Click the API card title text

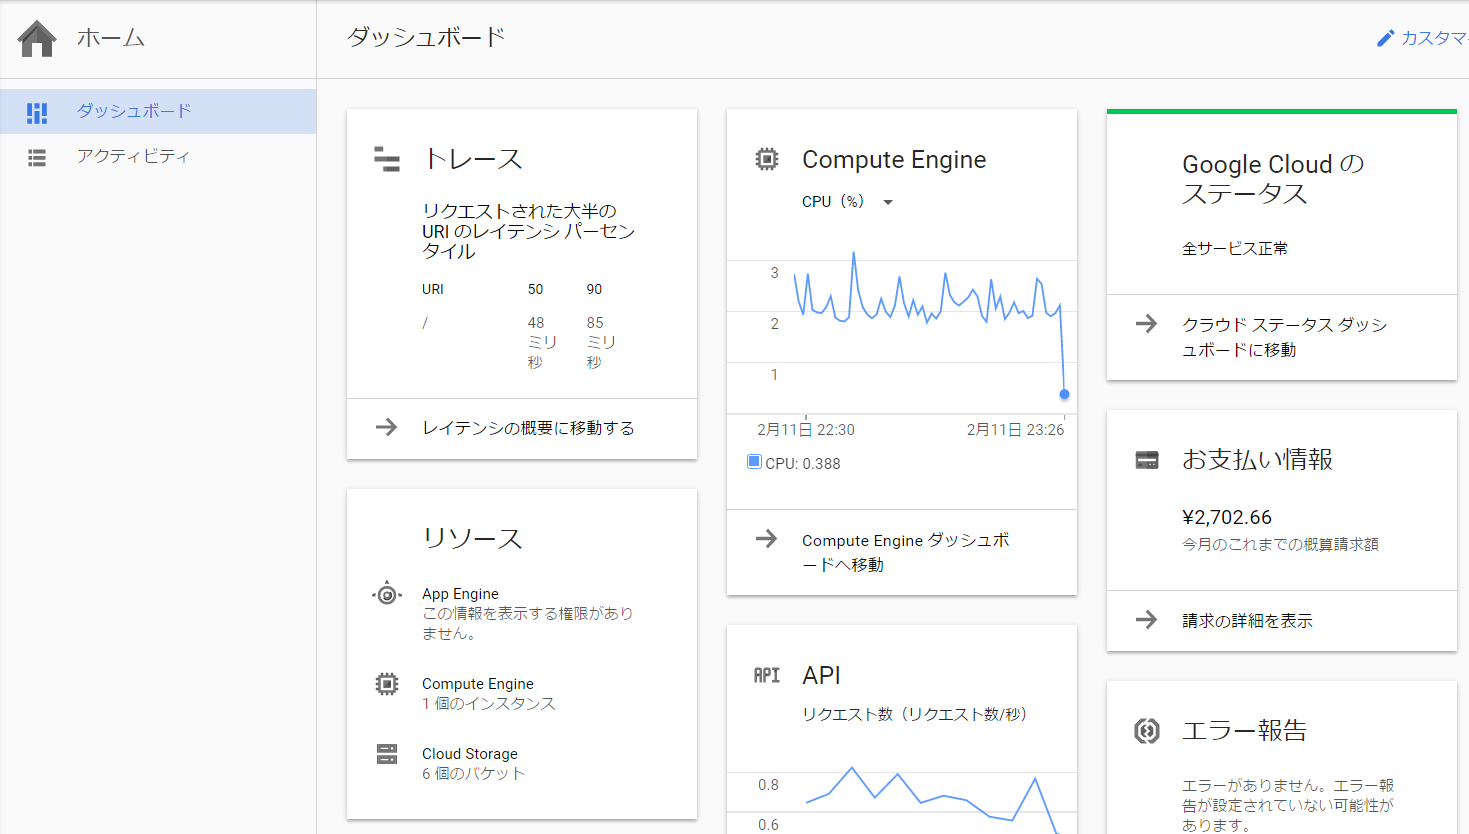(821, 675)
